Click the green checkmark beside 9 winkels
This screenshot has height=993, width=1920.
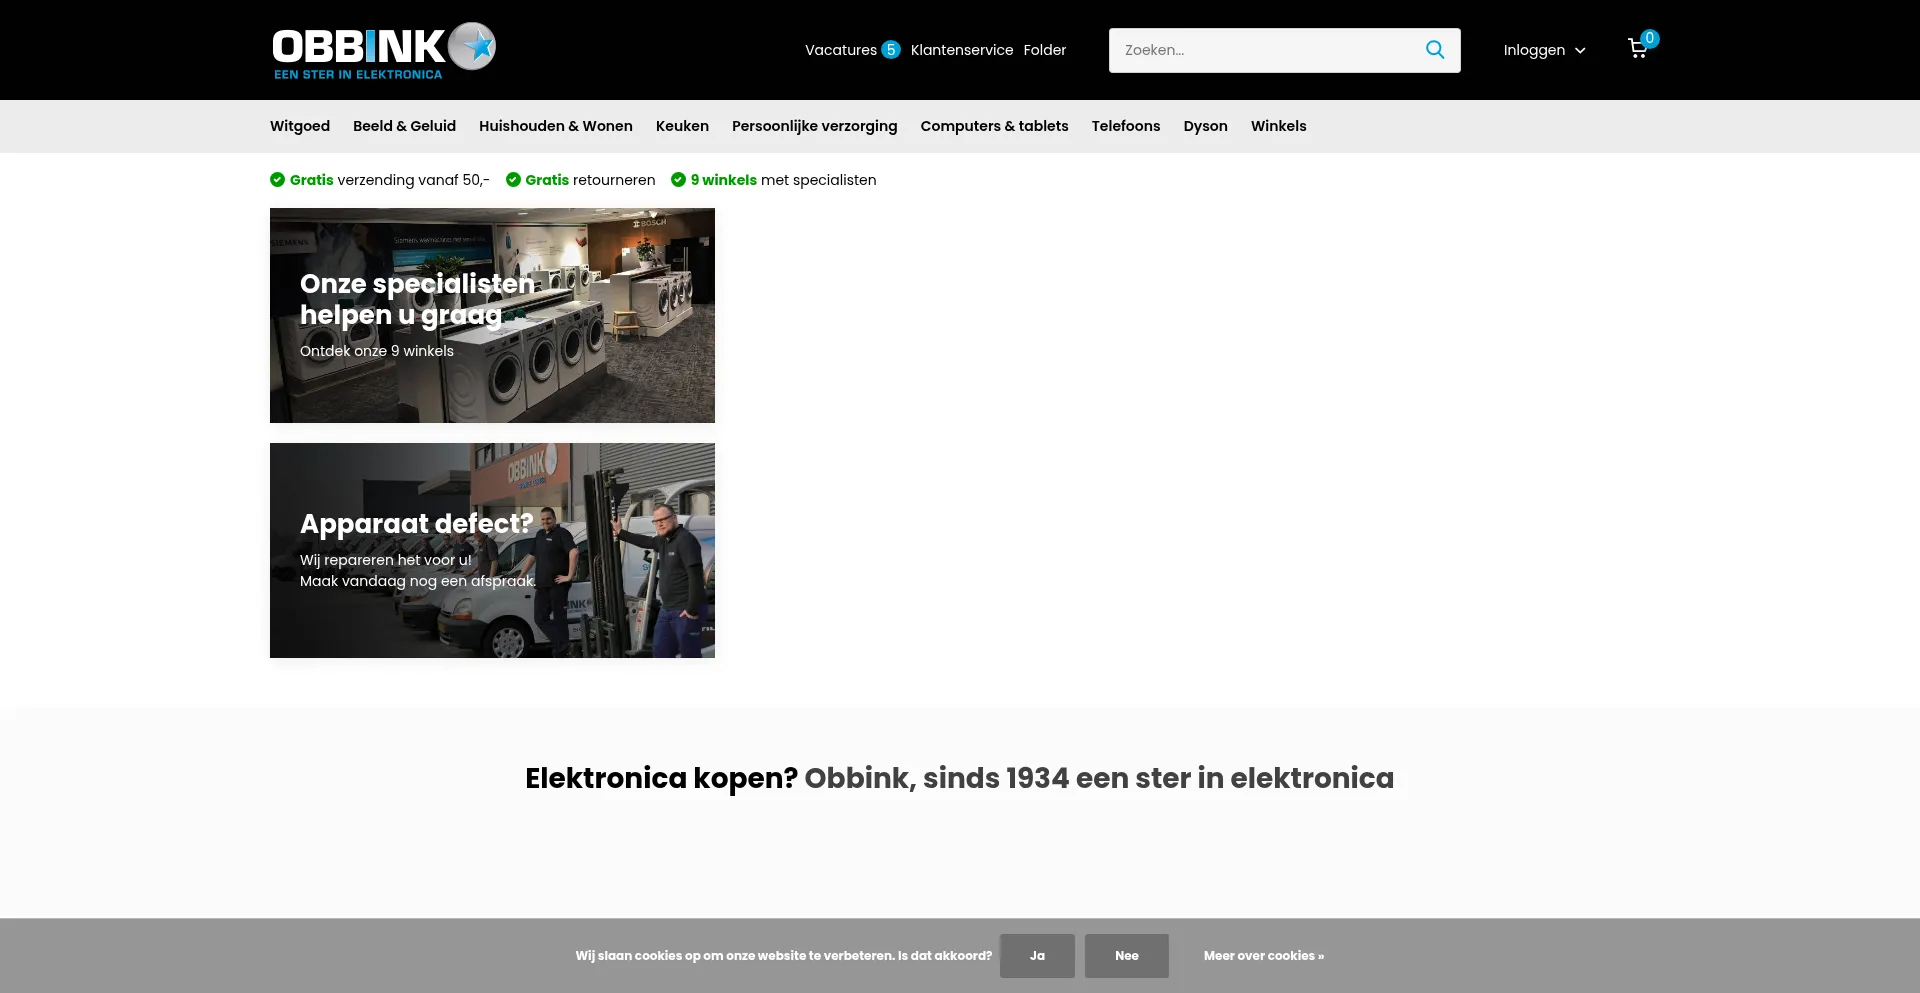click(678, 180)
